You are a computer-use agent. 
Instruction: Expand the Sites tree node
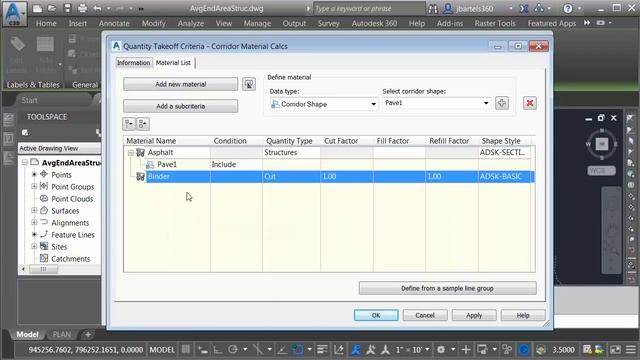pyautogui.click(x=34, y=247)
